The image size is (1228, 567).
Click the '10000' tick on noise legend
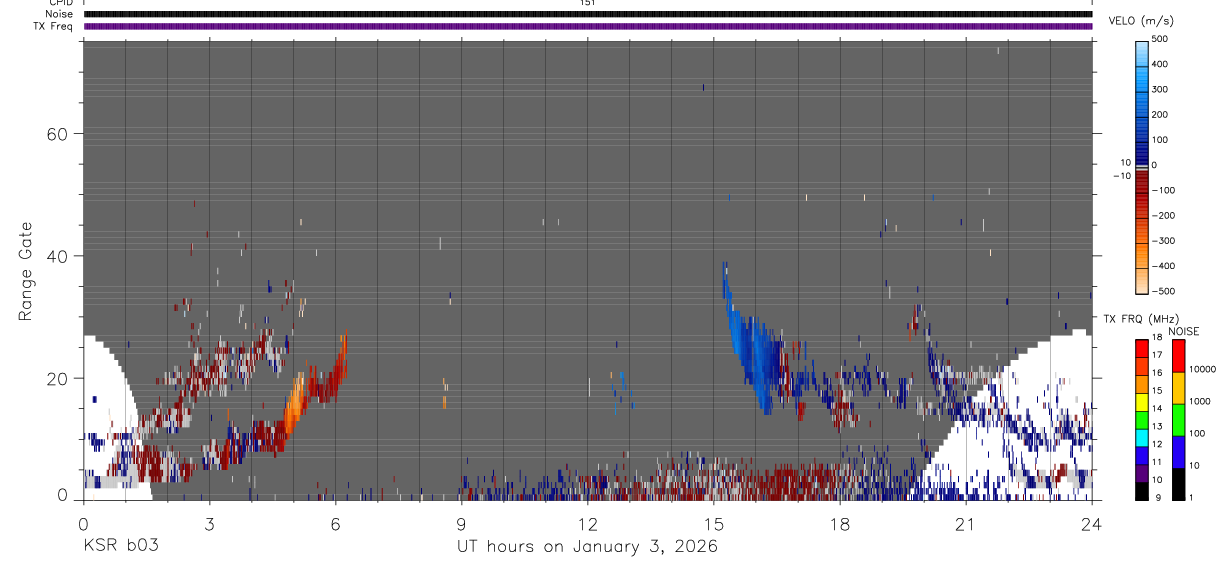click(1201, 370)
